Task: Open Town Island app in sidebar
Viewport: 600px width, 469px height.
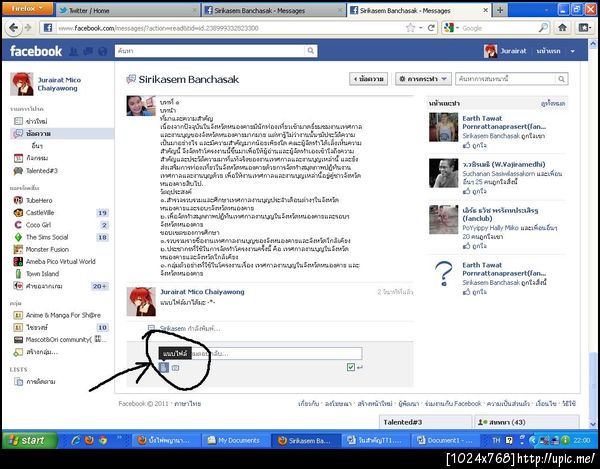Action: pyautogui.click(x=42, y=274)
